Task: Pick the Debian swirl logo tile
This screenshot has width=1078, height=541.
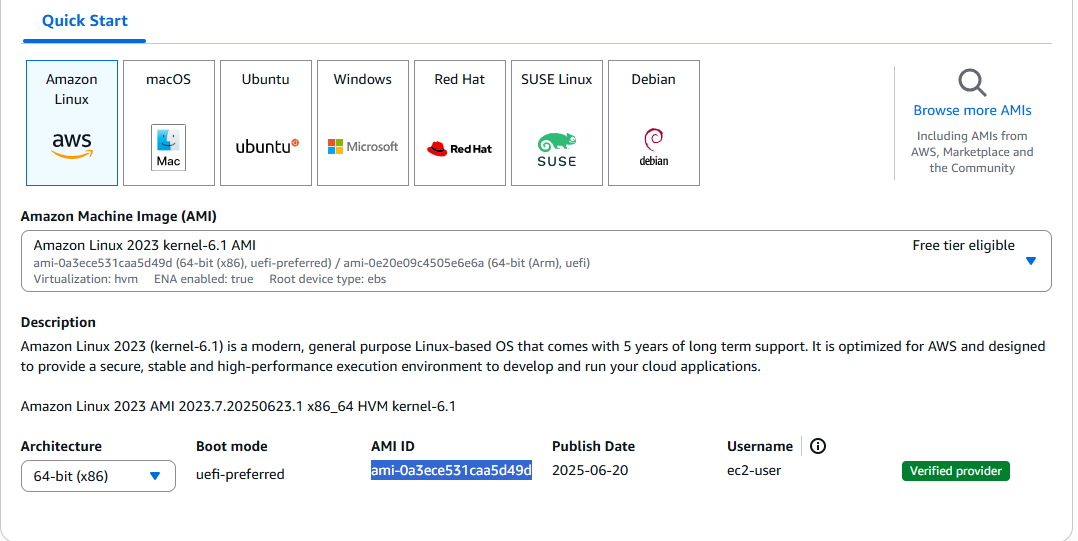Action: click(654, 123)
